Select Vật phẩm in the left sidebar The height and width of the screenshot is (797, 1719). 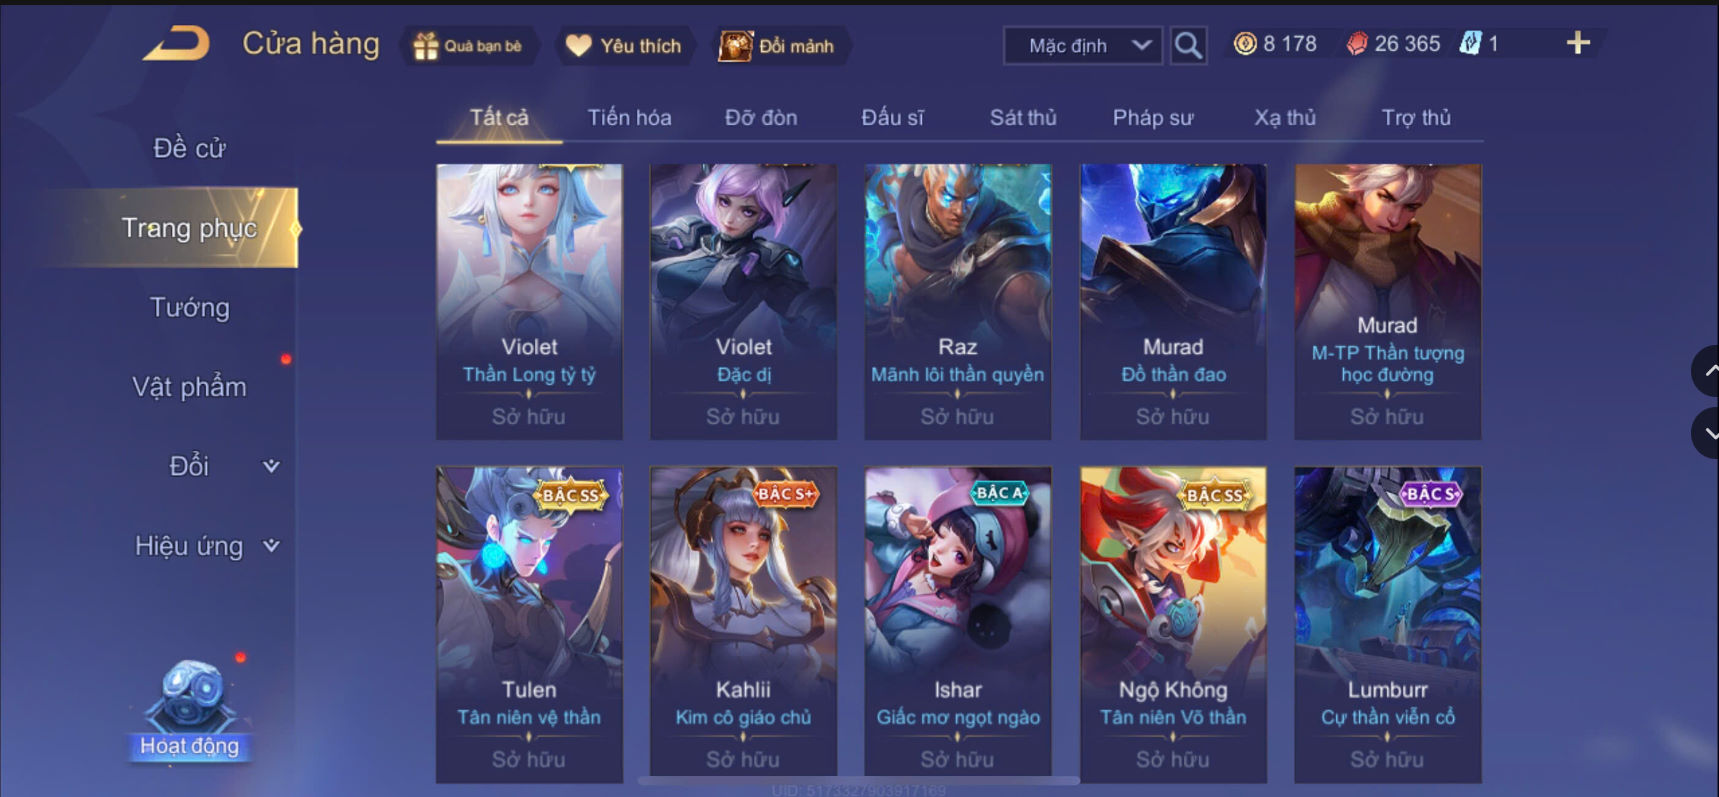[x=190, y=386]
